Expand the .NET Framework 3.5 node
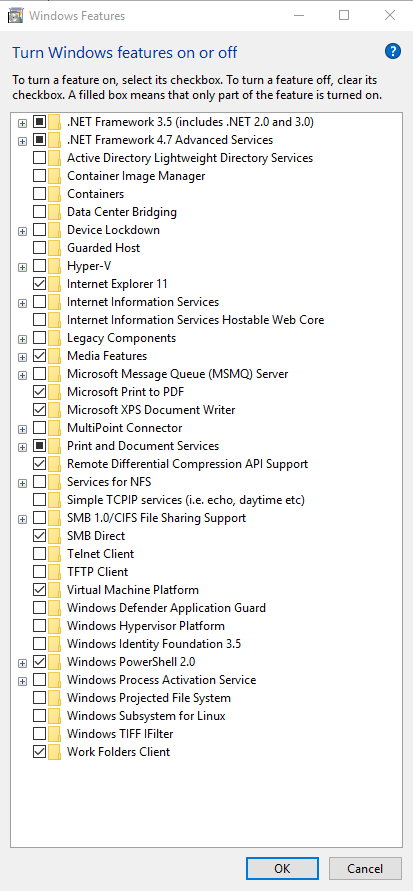Viewport: 413px width, 891px height. pyautogui.click(x=22, y=123)
